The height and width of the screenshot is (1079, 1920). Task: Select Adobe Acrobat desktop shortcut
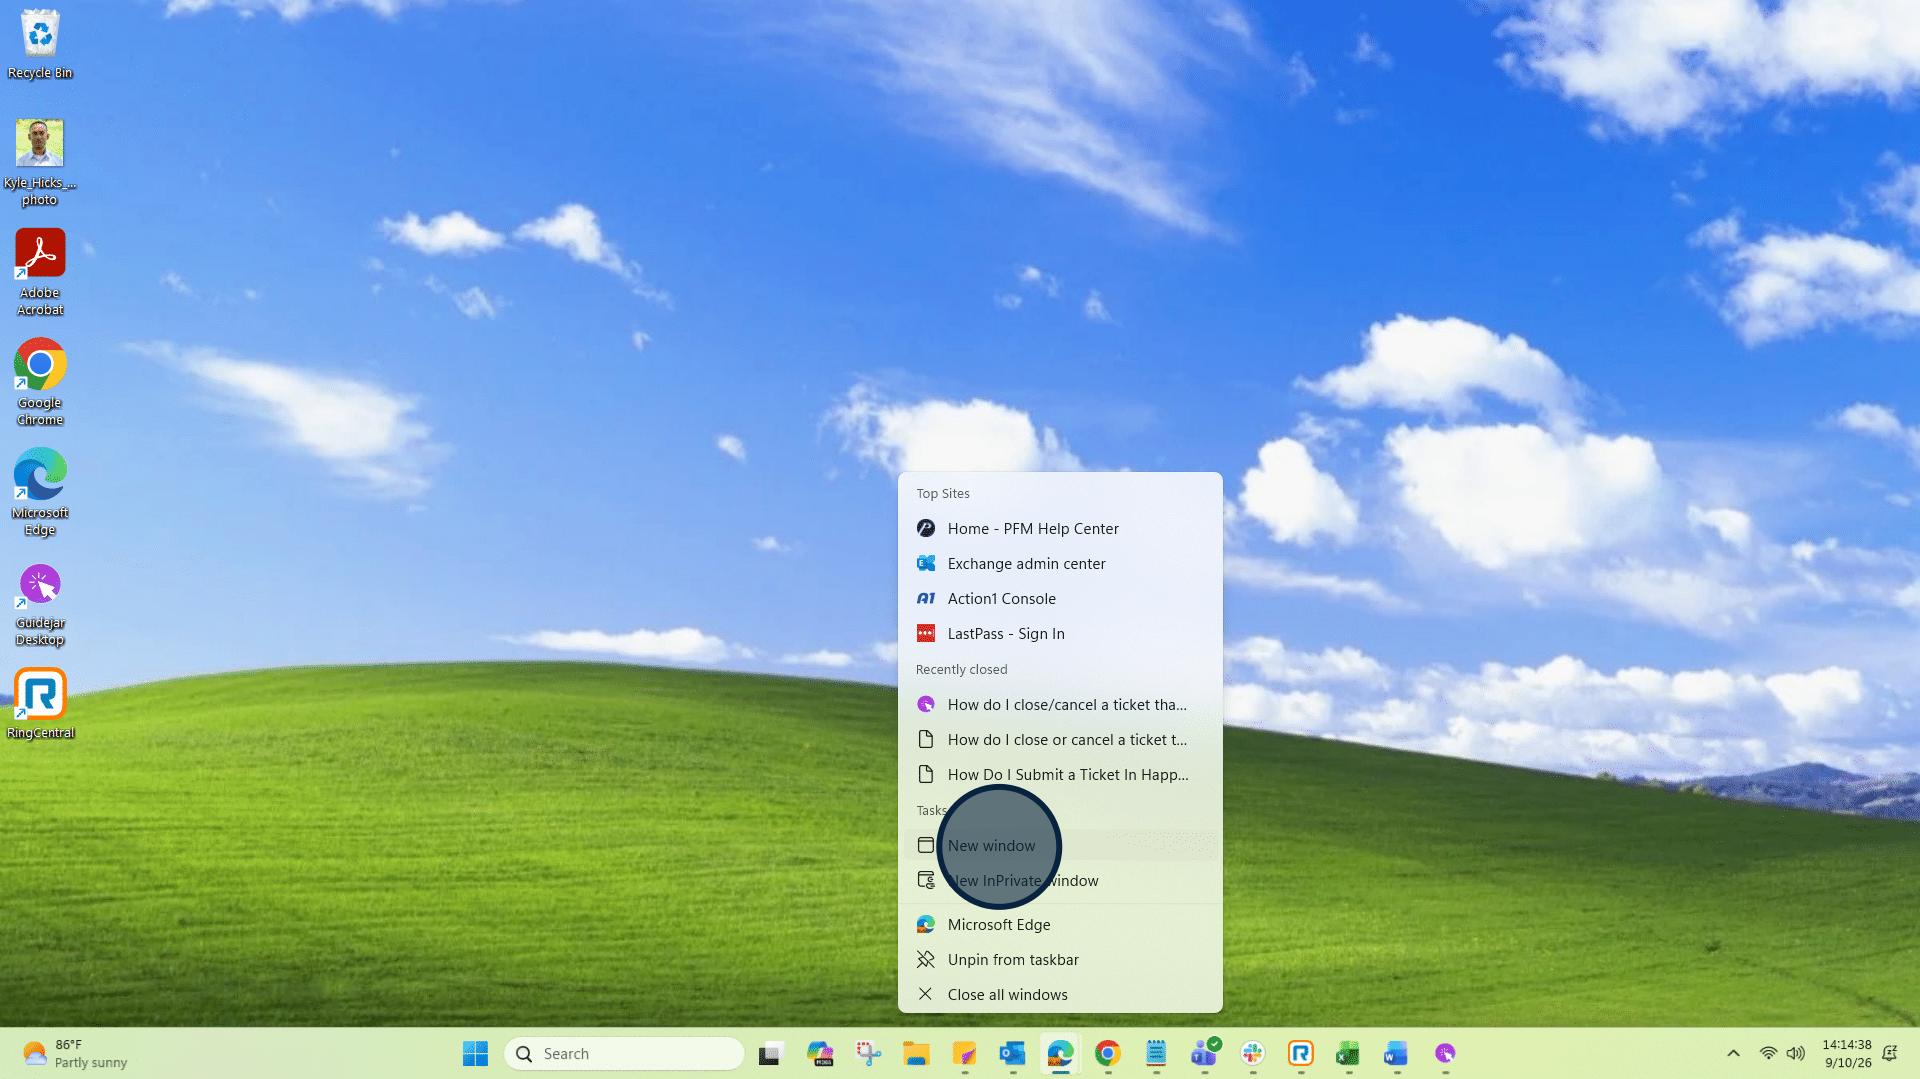[x=40, y=272]
